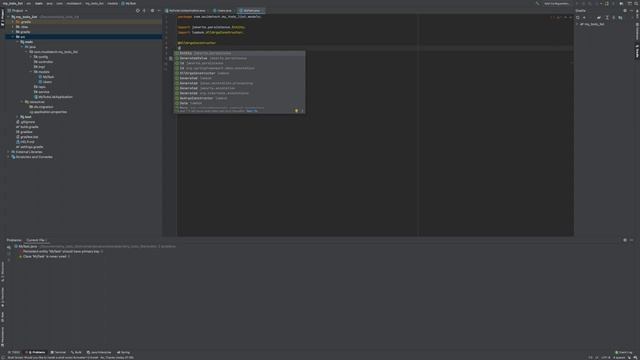640x360 pixels.
Task: Open the .gitignore file
Action: (25, 122)
